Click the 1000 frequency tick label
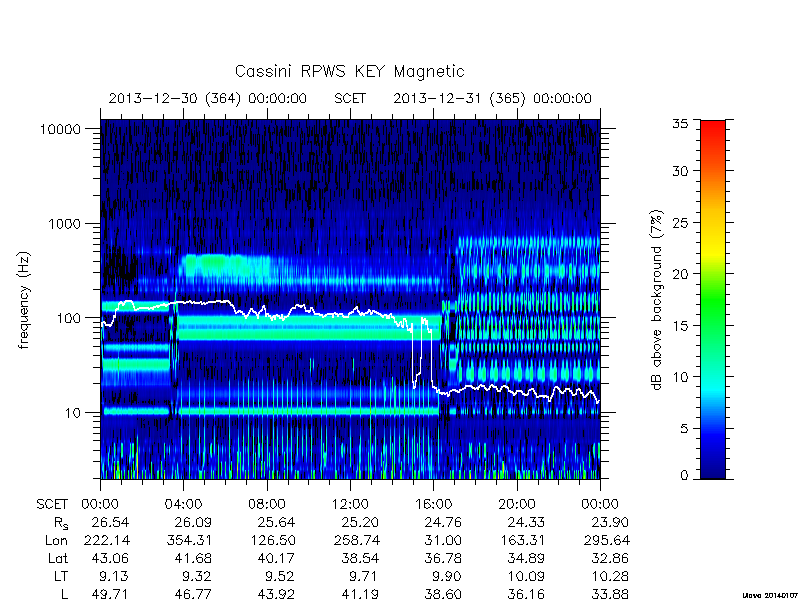 (65, 224)
